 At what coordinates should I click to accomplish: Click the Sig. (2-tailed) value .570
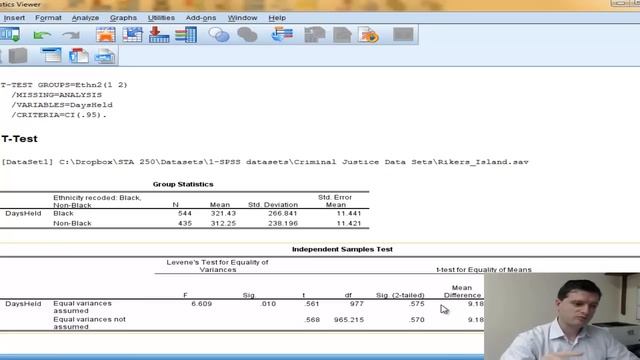417,320
